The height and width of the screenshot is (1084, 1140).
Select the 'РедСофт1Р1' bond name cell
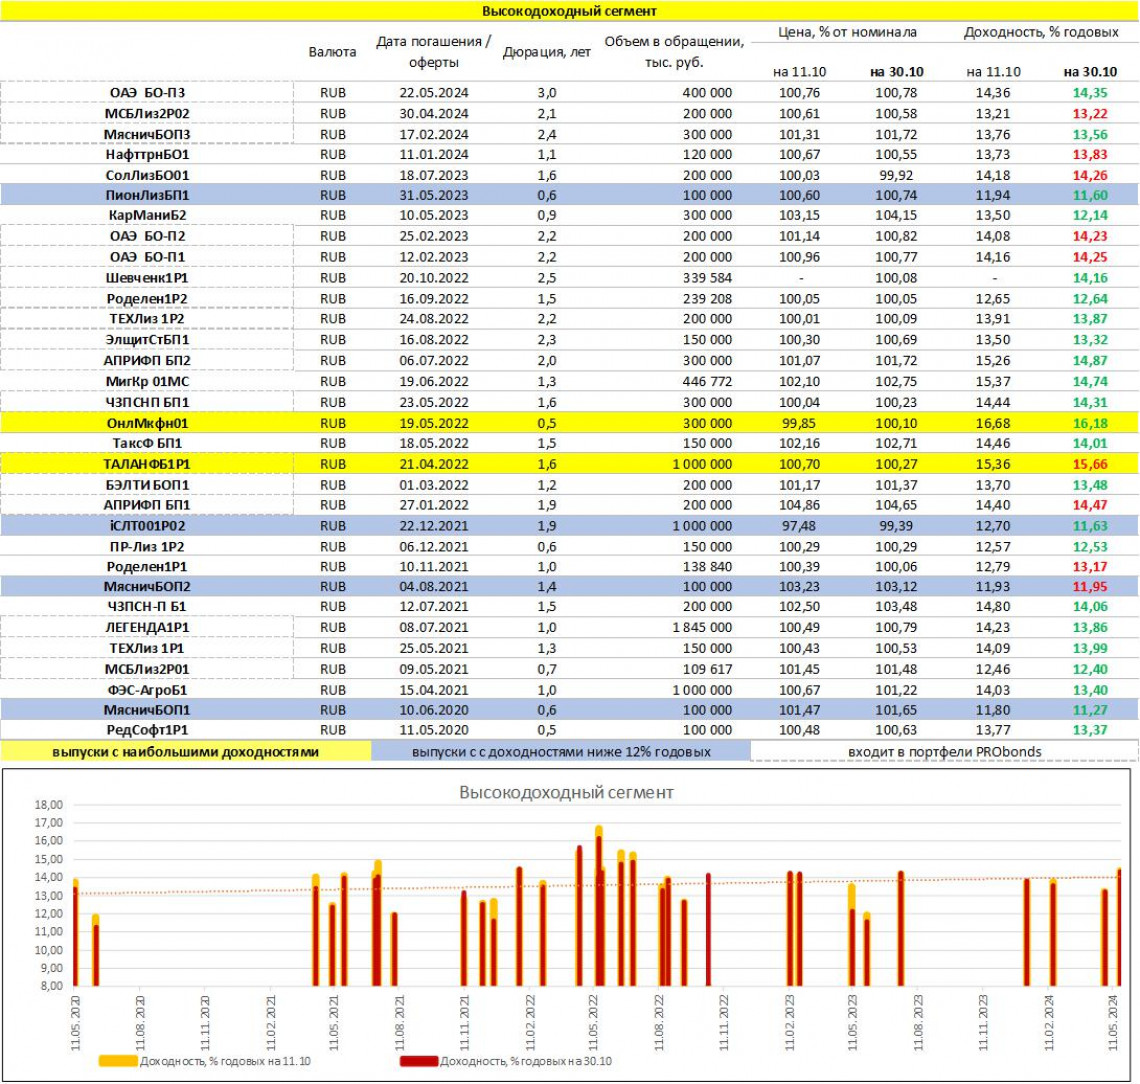click(x=147, y=729)
